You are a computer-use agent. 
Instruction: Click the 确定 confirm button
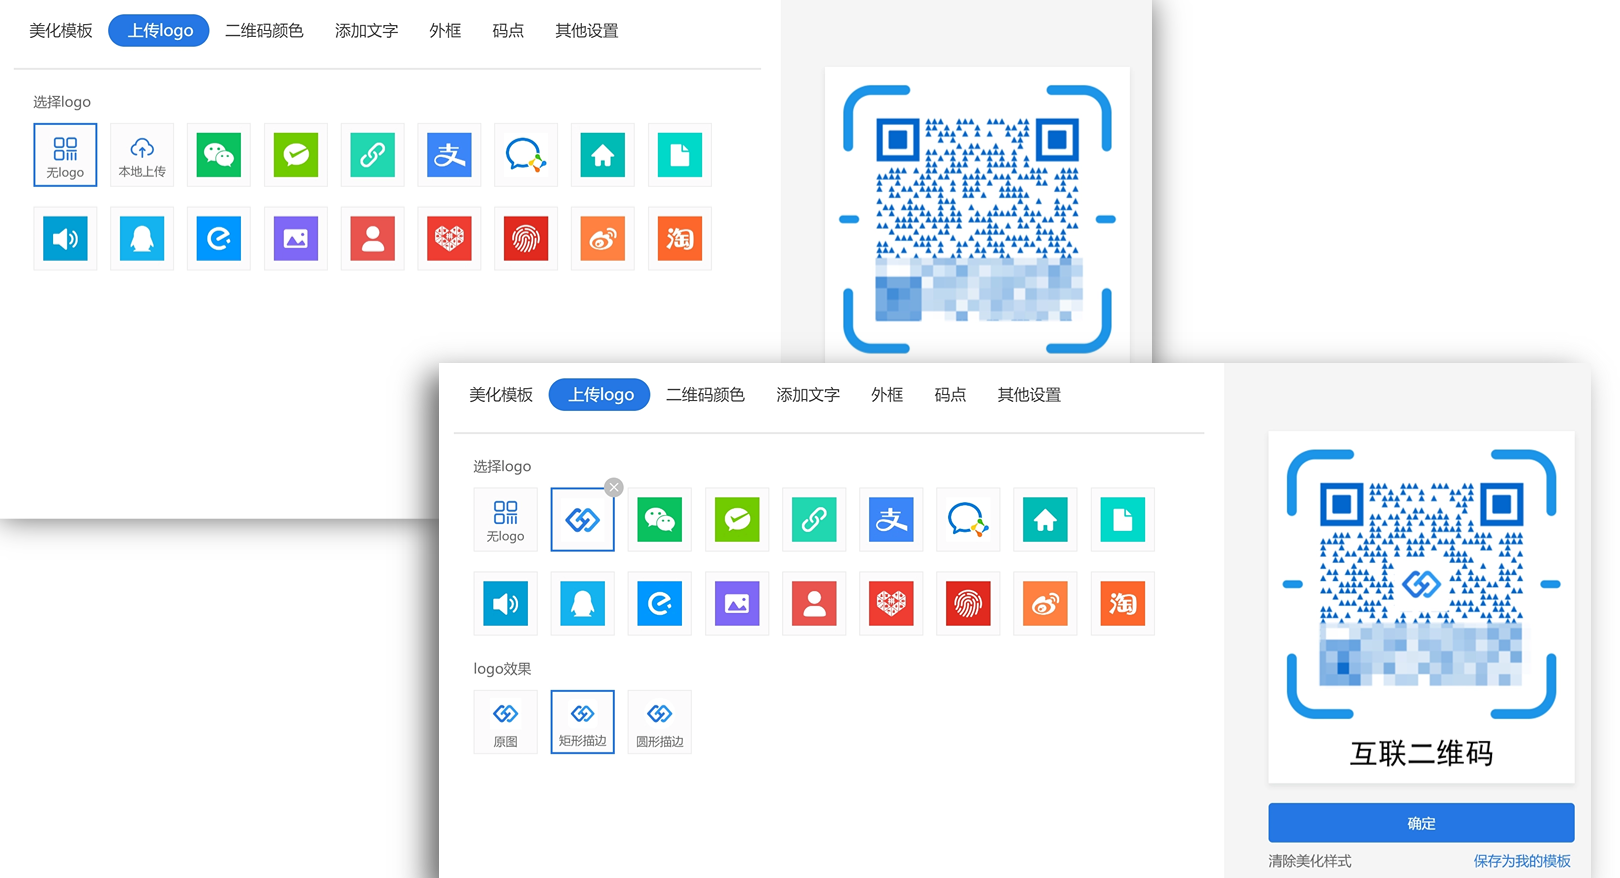1421,823
